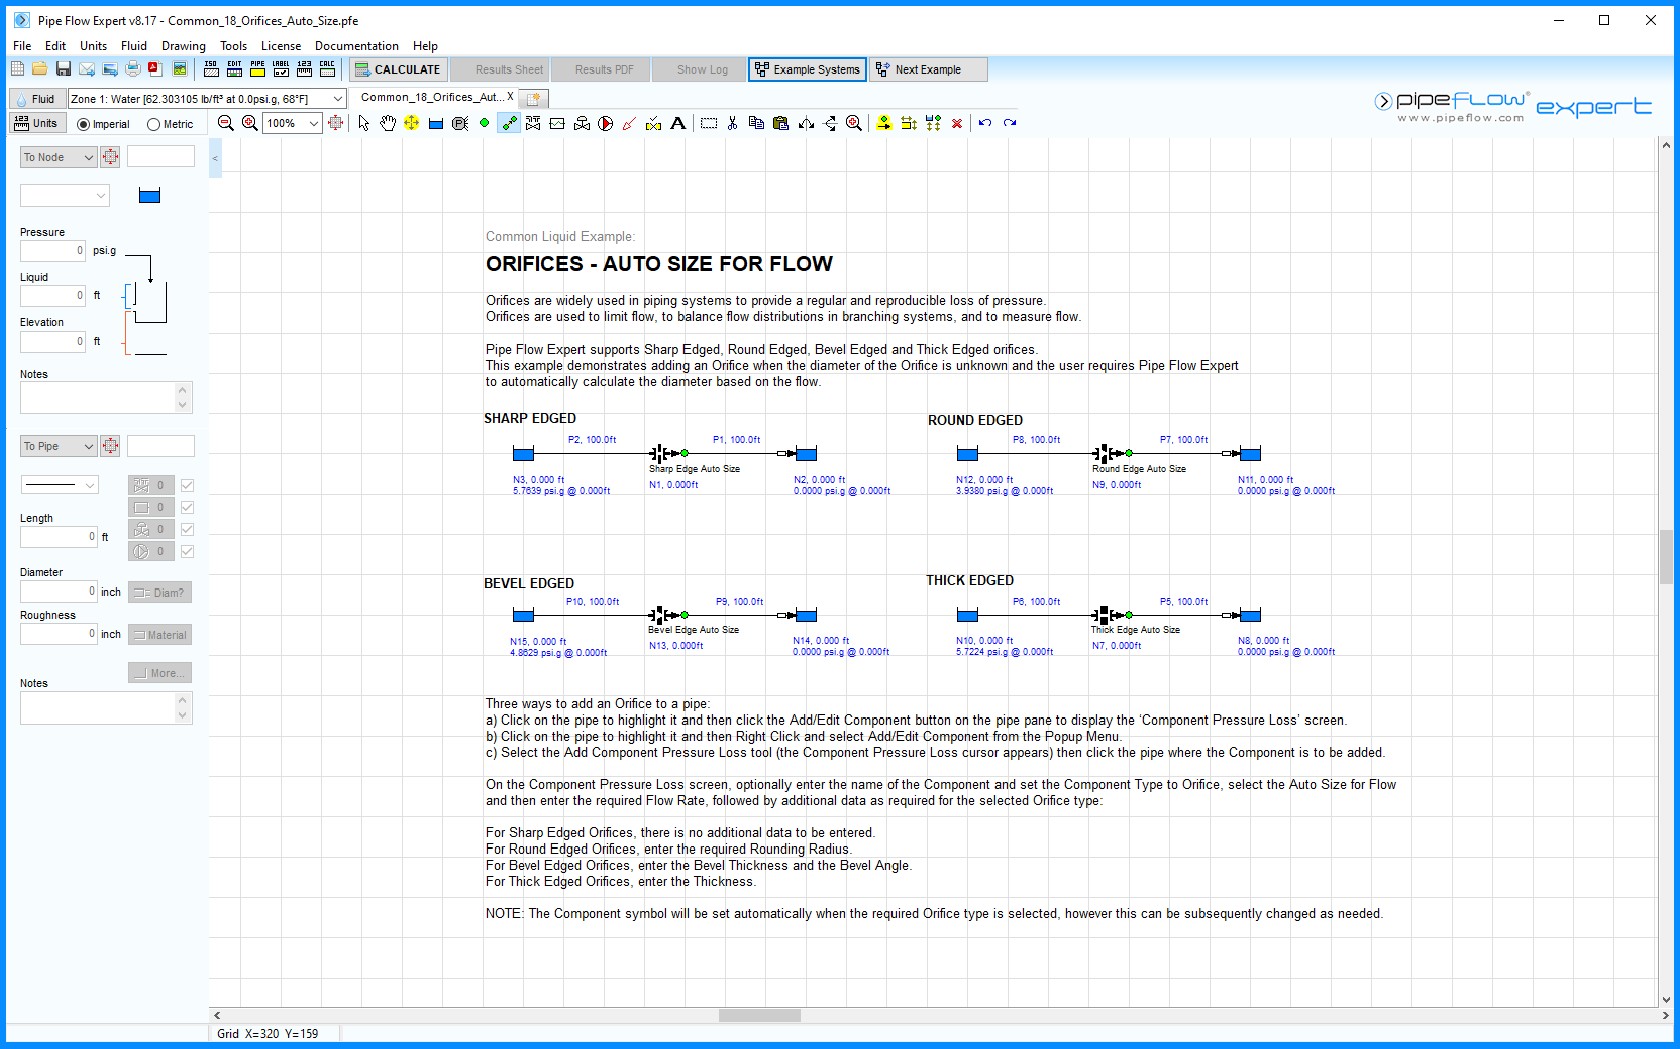Screen dimensions: 1680x1049
Task: Click the scissors cut icon
Action: point(732,123)
